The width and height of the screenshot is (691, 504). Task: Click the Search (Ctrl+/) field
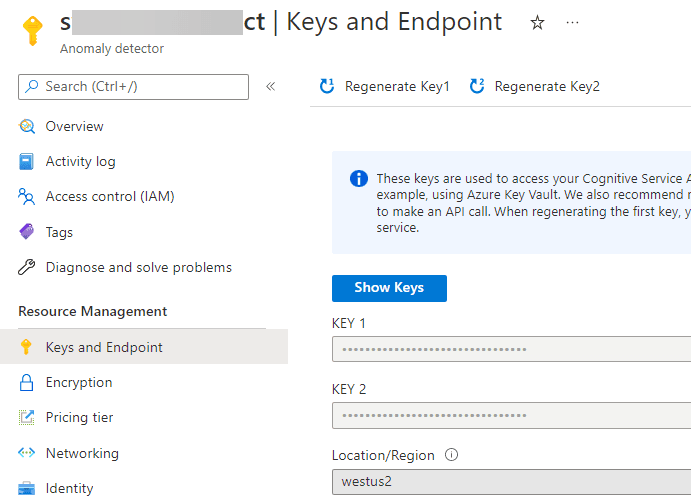coord(134,87)
